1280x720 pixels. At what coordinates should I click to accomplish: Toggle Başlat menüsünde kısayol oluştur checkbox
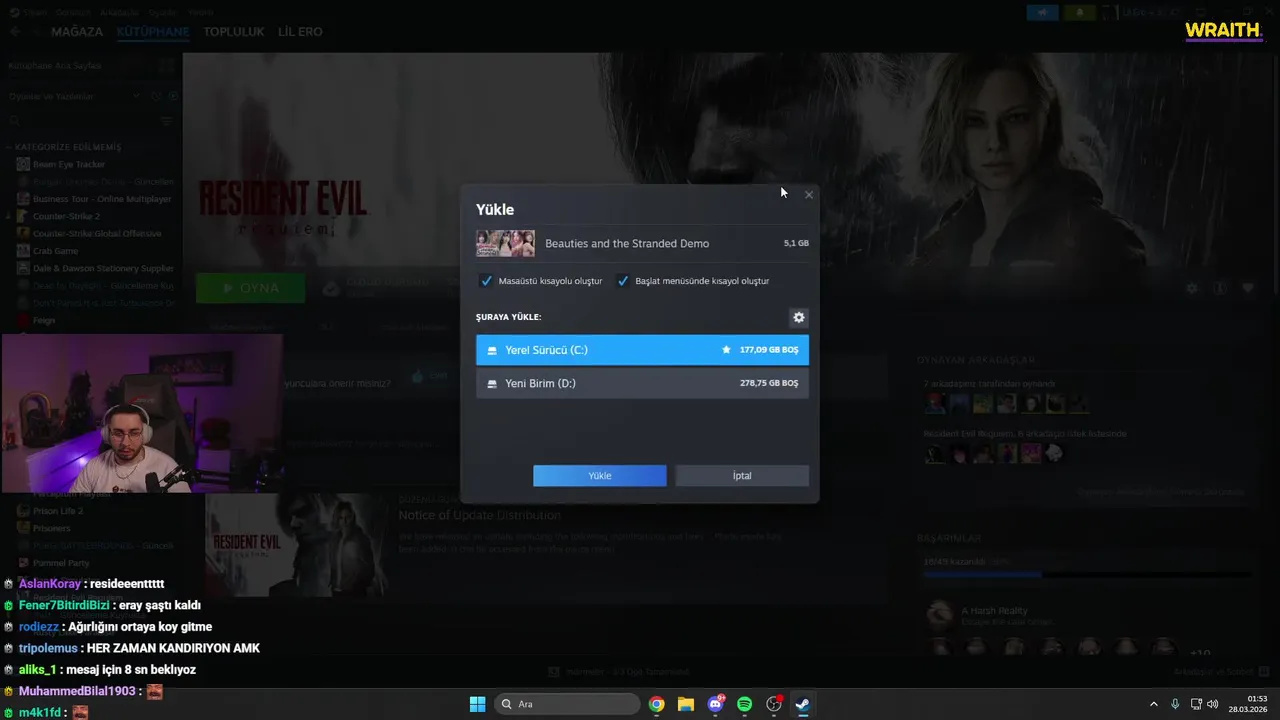click(623, 281)
